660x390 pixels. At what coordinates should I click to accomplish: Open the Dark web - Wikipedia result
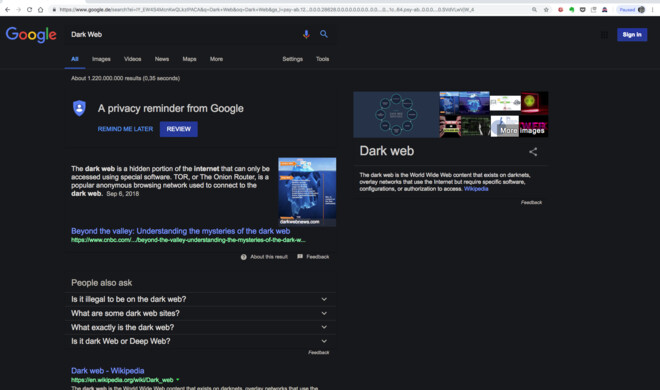coord(108,371)
